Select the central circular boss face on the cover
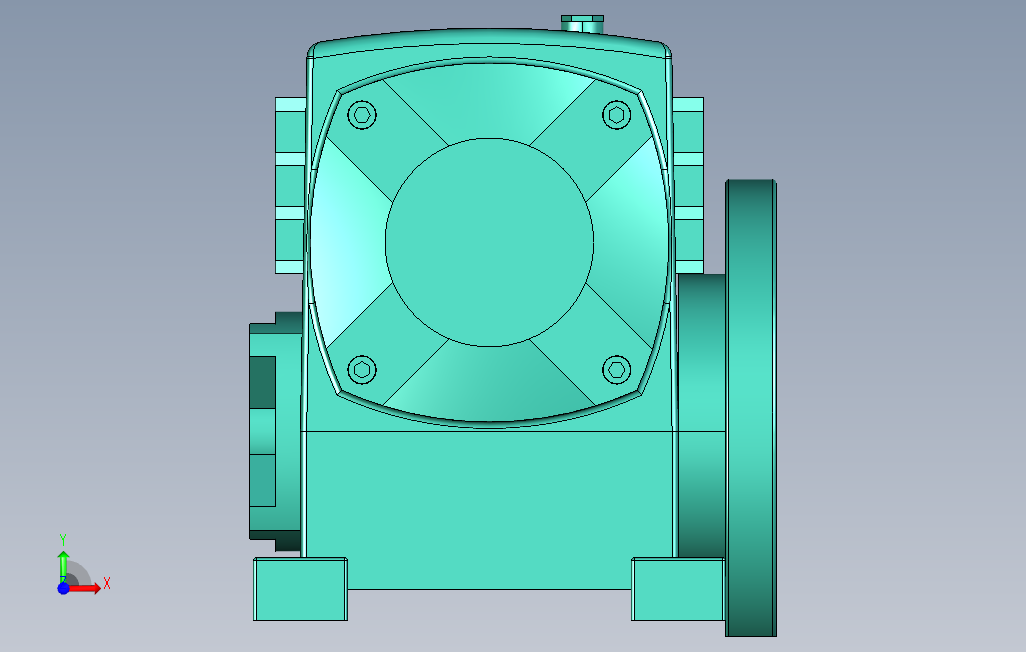 click(489, 242)
